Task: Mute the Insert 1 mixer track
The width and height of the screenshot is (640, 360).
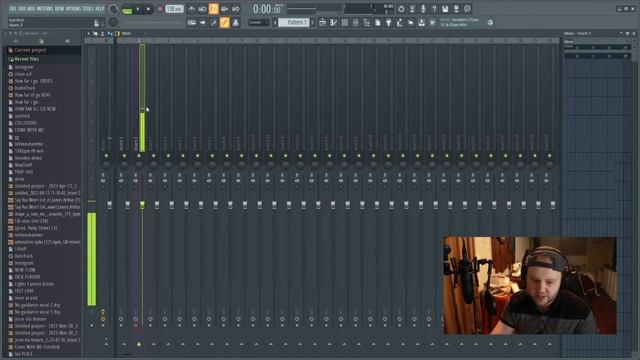Action: point(124,156)
